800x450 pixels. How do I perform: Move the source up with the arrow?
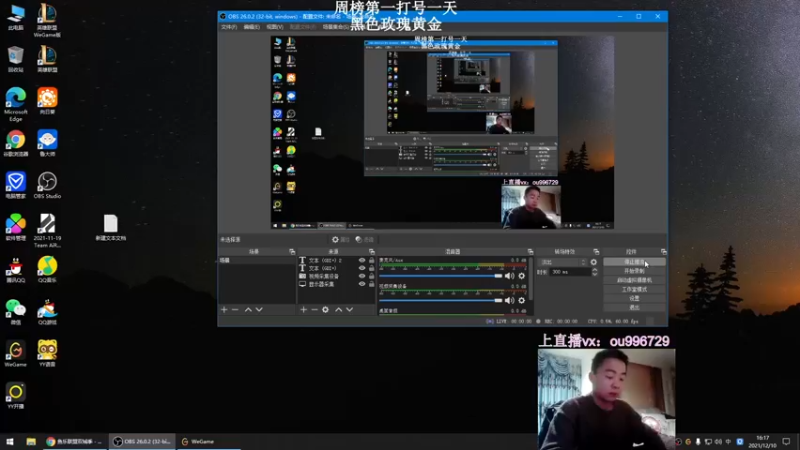(338, 310)
